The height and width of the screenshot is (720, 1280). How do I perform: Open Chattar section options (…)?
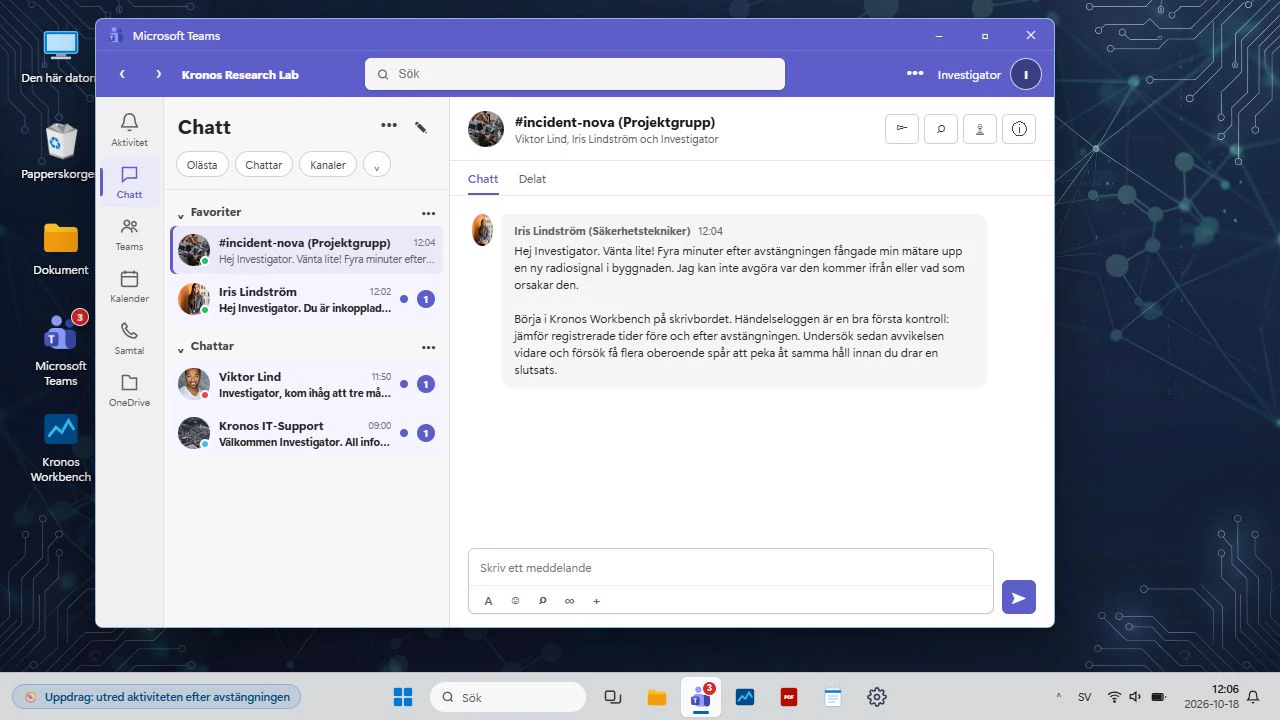(429, 347)
